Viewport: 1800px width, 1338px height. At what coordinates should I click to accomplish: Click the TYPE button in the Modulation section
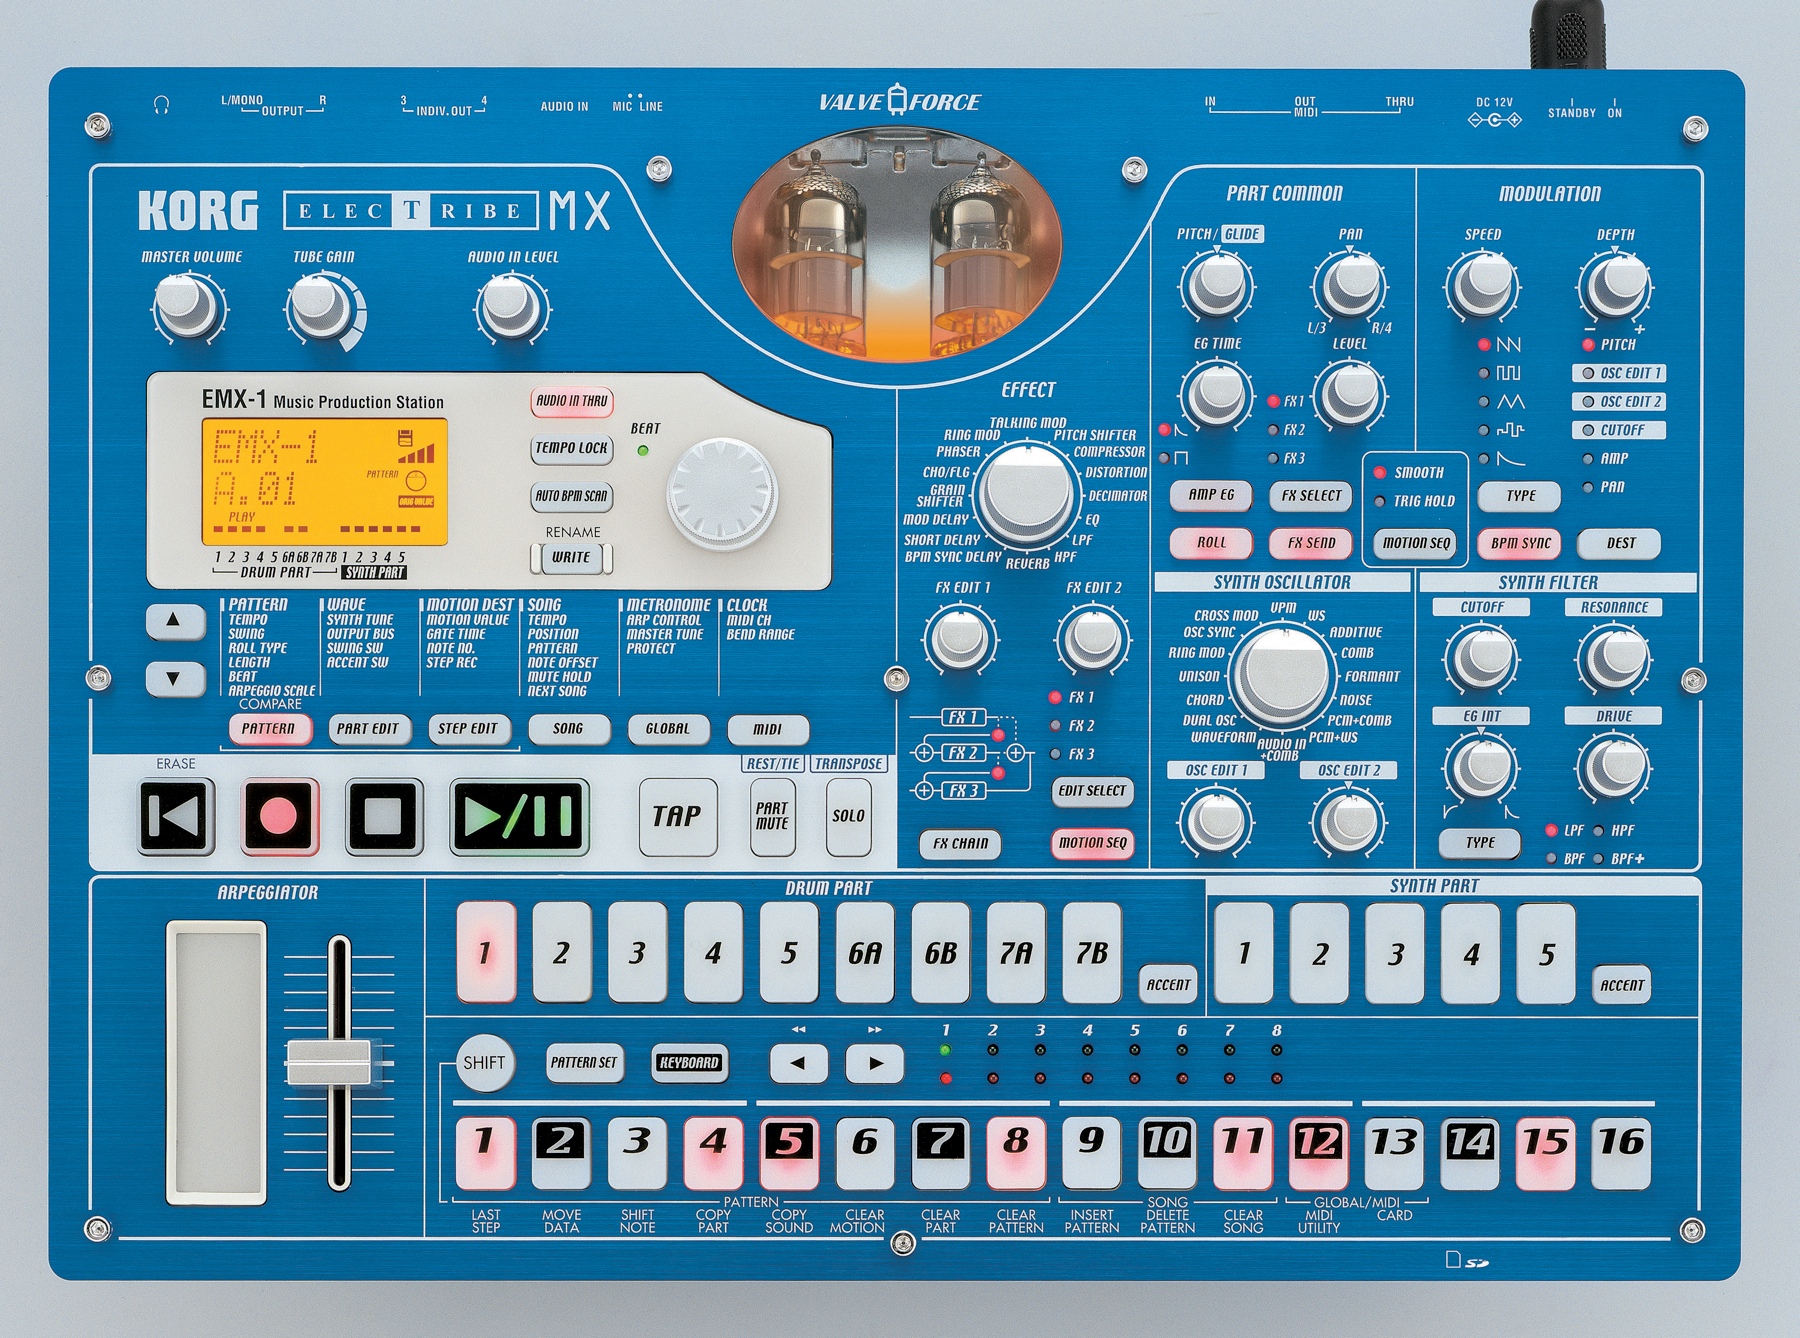tap(1521, 496)
